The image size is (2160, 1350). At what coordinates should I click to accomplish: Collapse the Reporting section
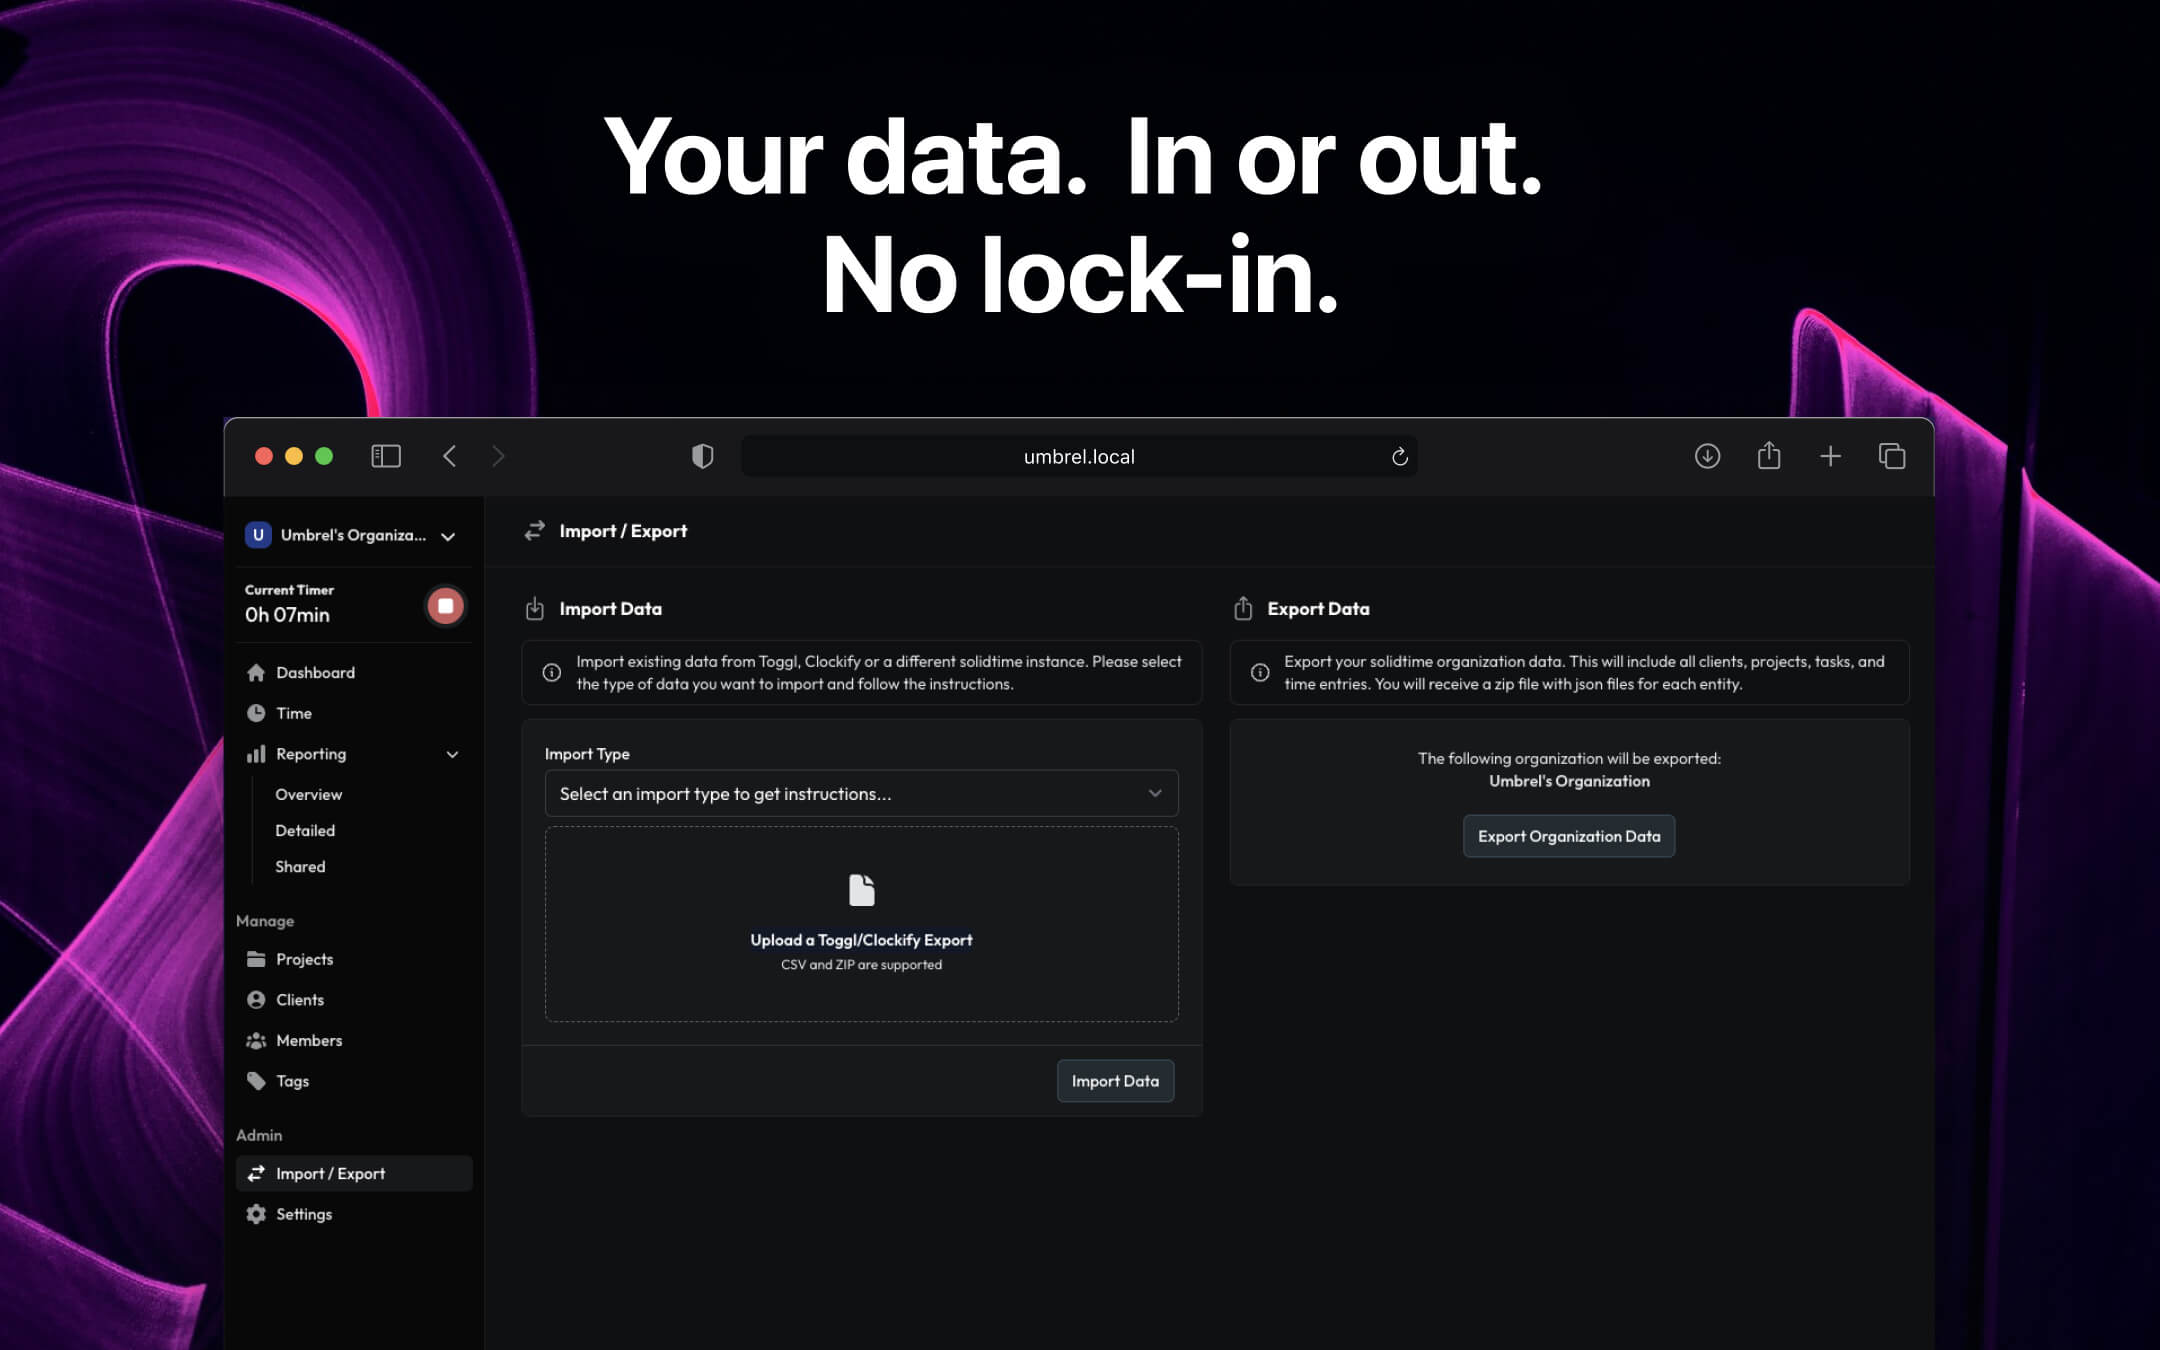[452, 754]
